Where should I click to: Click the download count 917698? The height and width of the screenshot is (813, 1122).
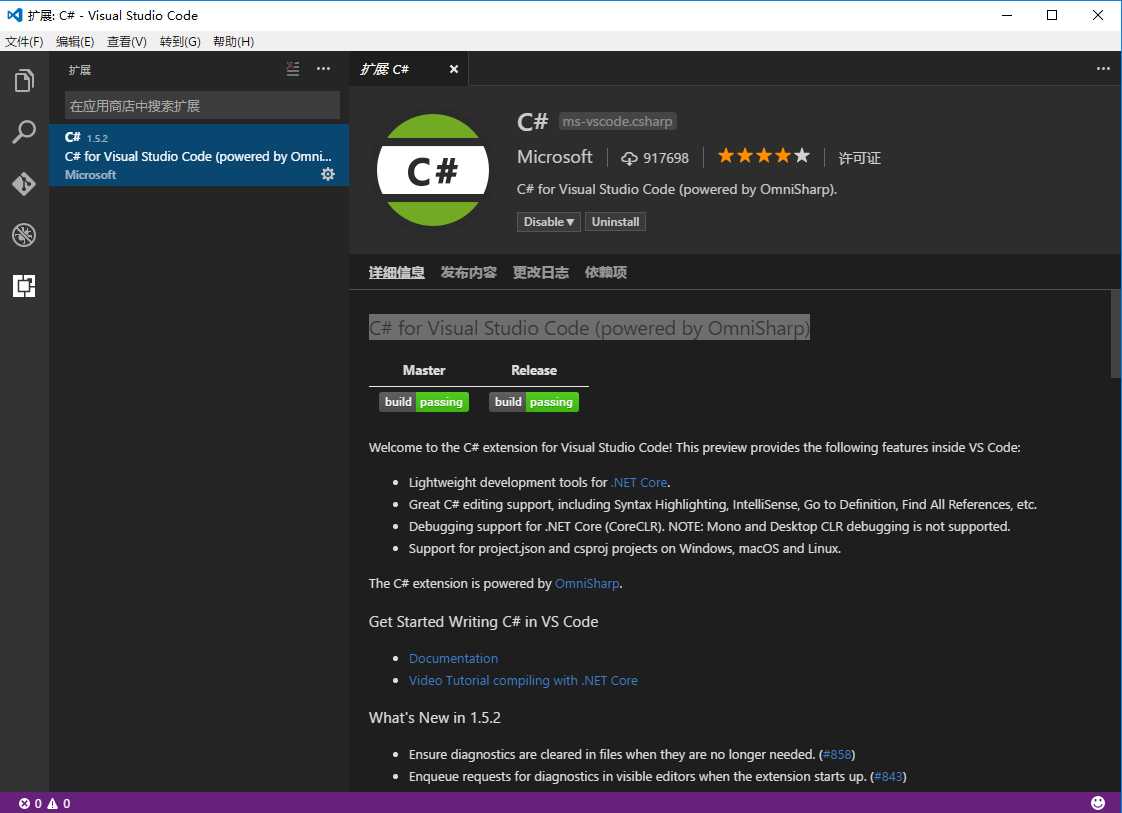(x=655, y=158)
